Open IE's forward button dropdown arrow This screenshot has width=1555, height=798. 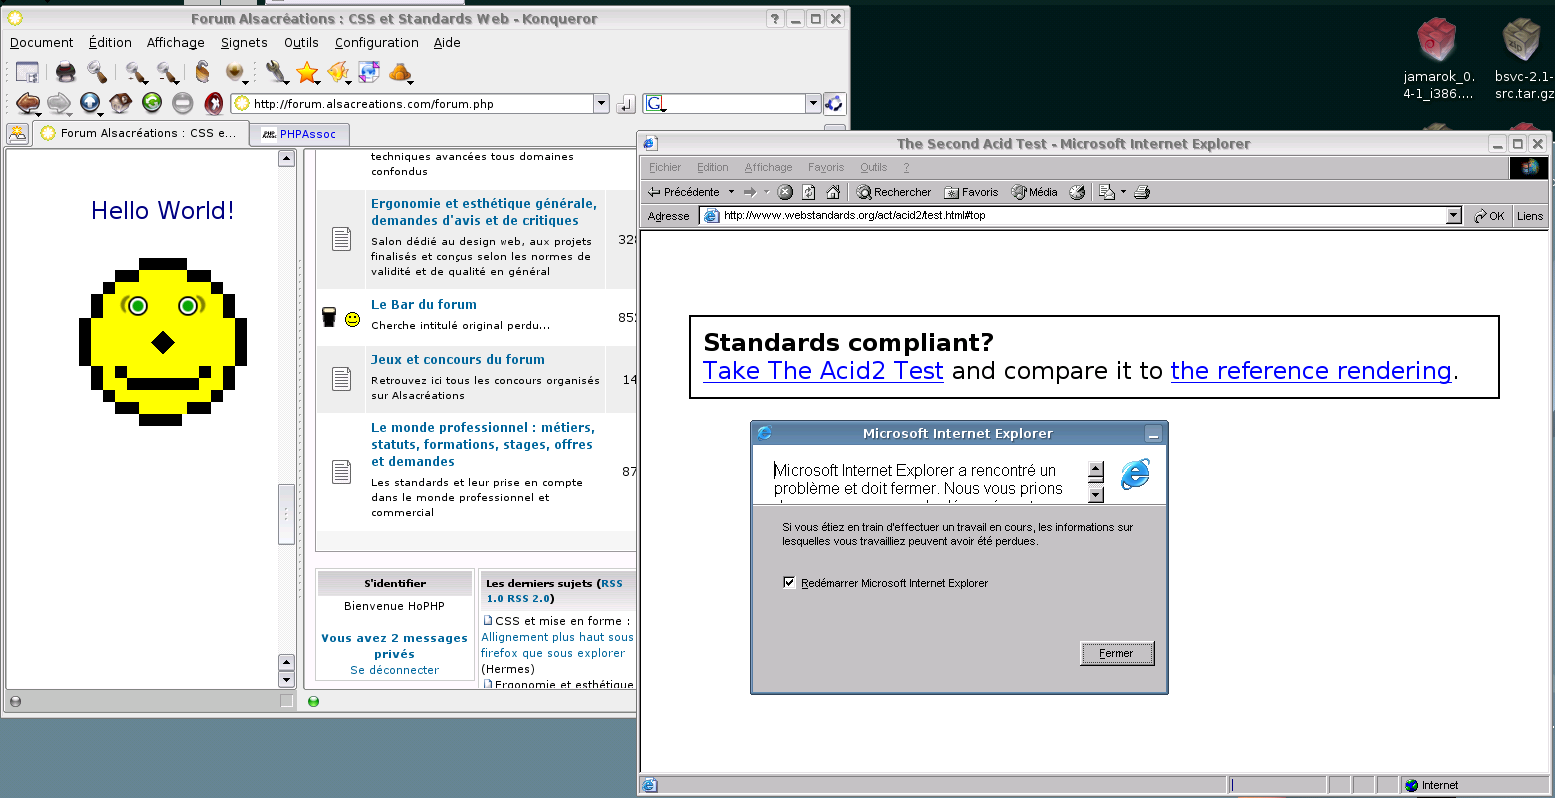[x=767, y=192]
